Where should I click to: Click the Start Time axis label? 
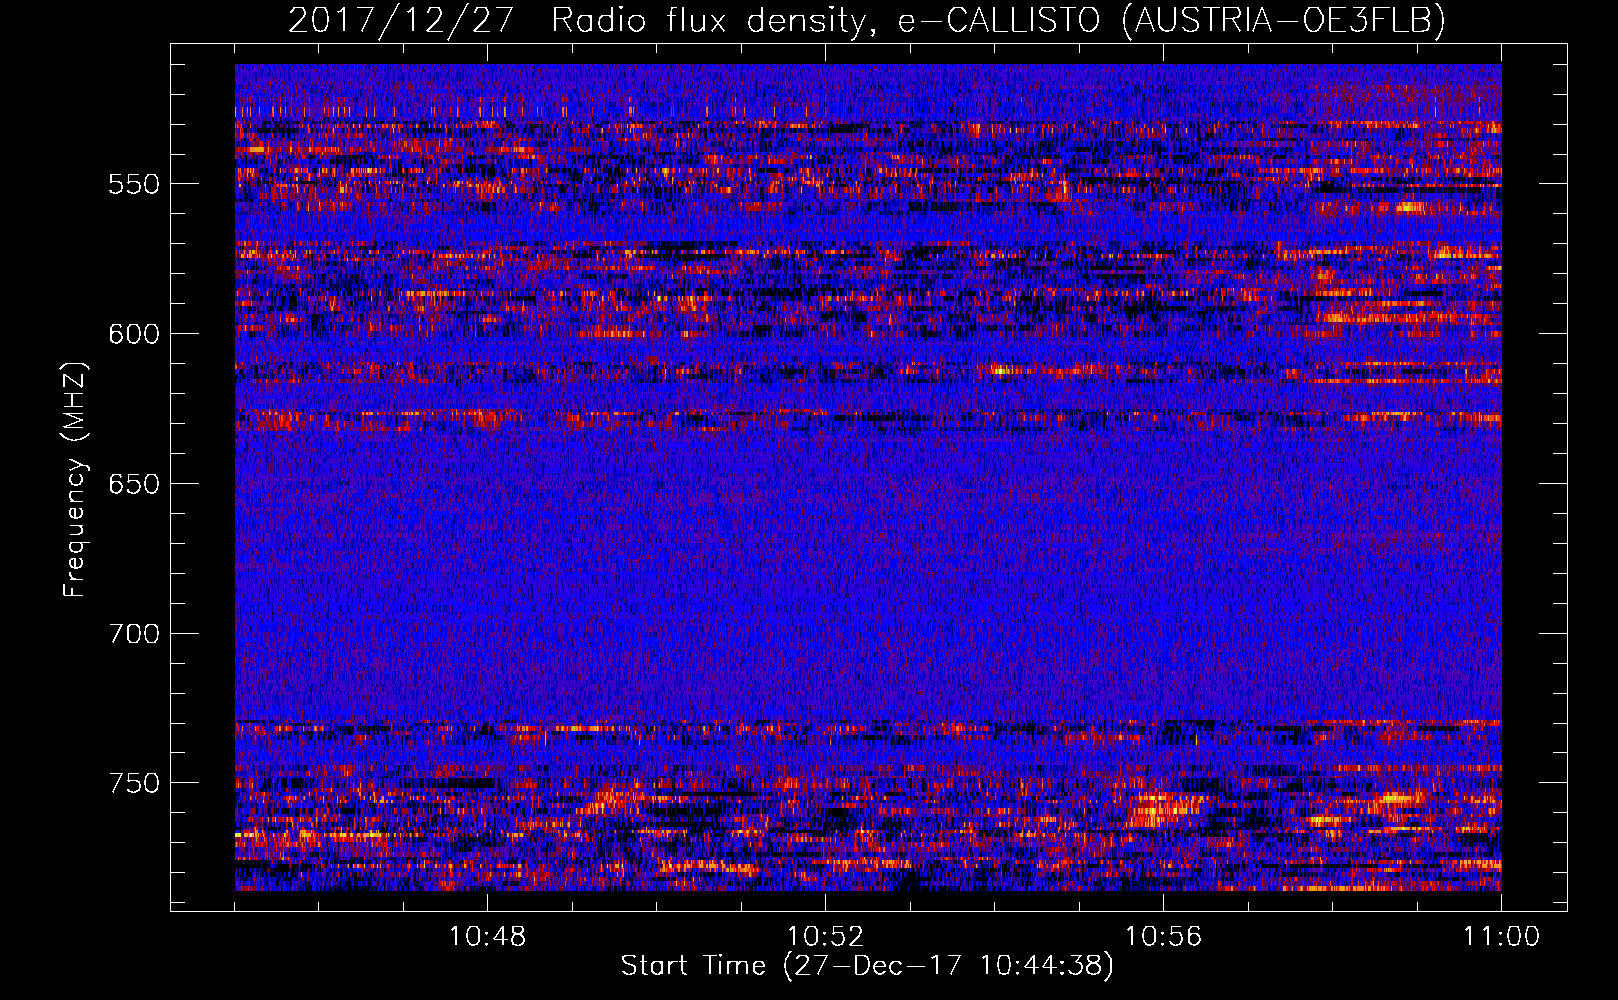(x=867, y=966)
